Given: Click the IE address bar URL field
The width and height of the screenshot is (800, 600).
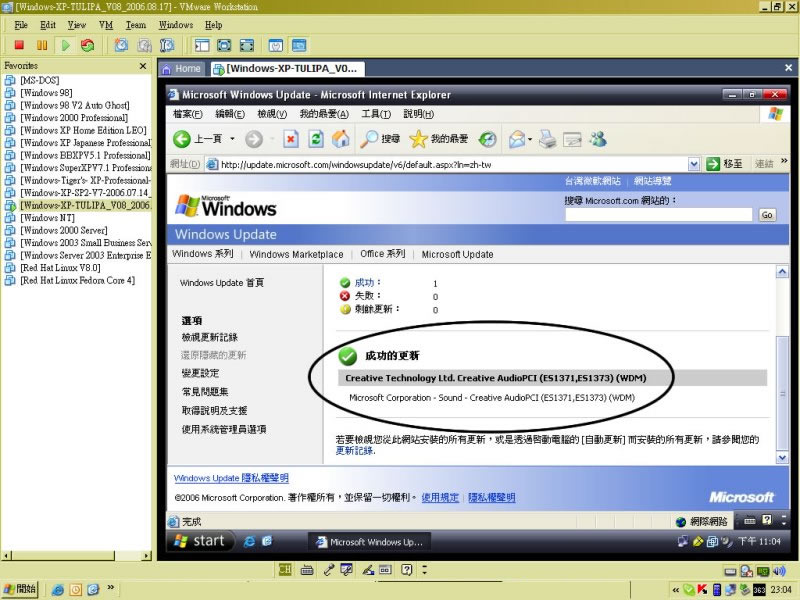Looking at the screenshot, I should [446, 164].
